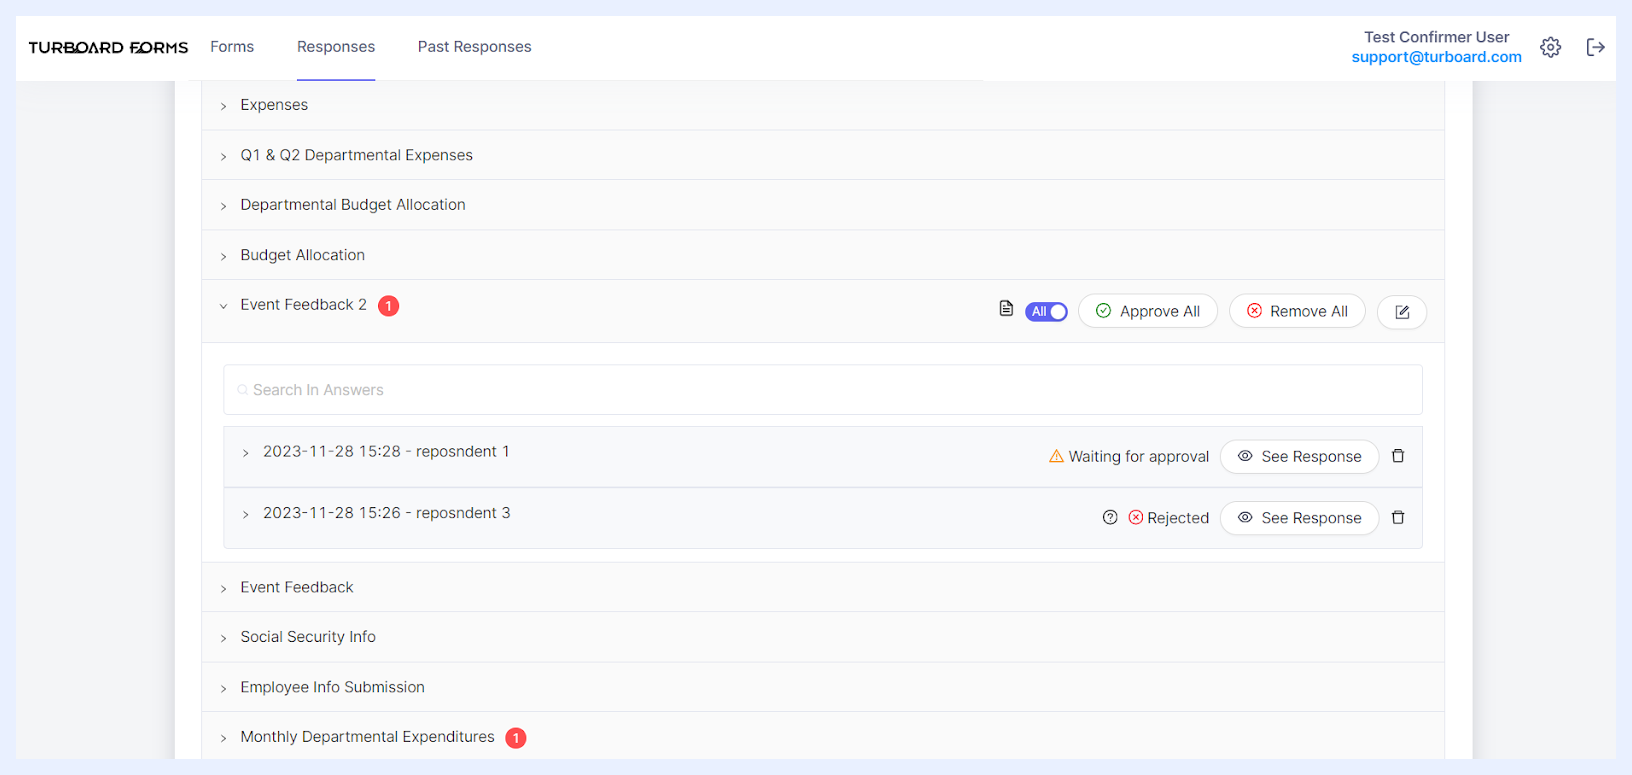Click the question mark icon beside Rejected
The width and height of the screenshot is (1632, 775).
pos(1110,518)
